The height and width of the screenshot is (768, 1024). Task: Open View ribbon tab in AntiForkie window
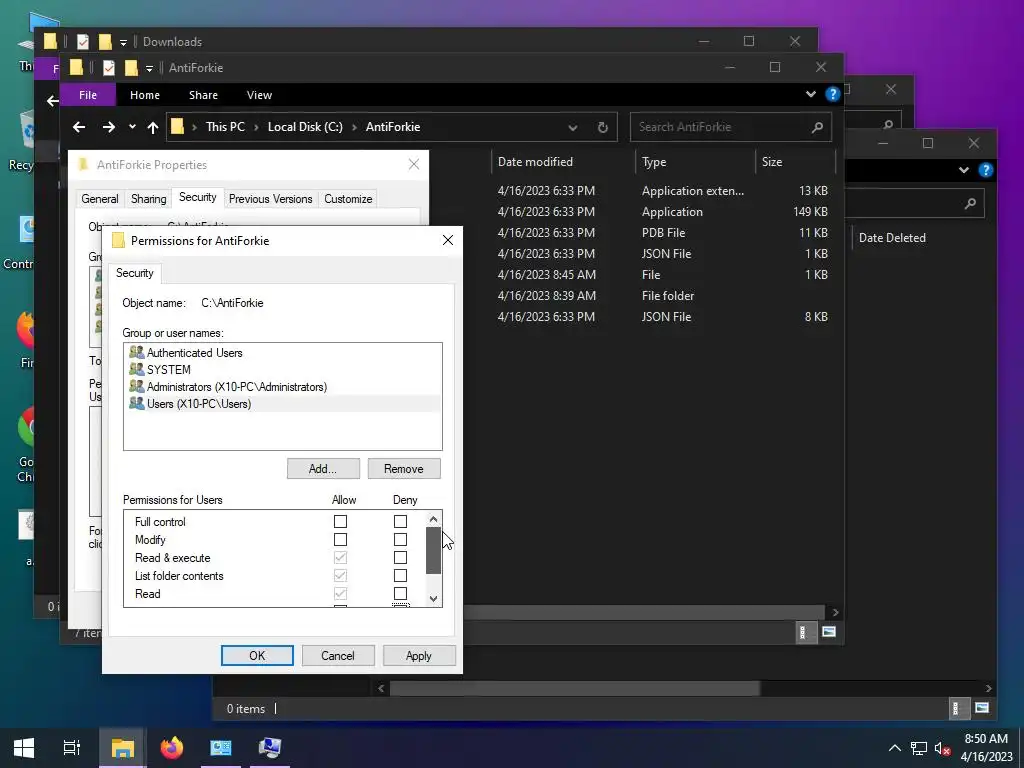[x=259, y=95]
